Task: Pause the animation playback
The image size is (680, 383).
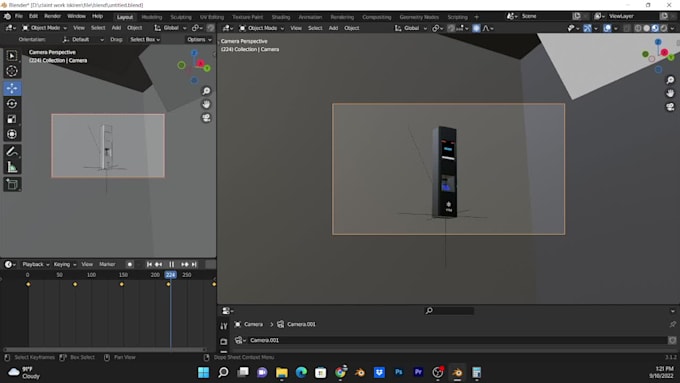Action: tap(172, 264)
